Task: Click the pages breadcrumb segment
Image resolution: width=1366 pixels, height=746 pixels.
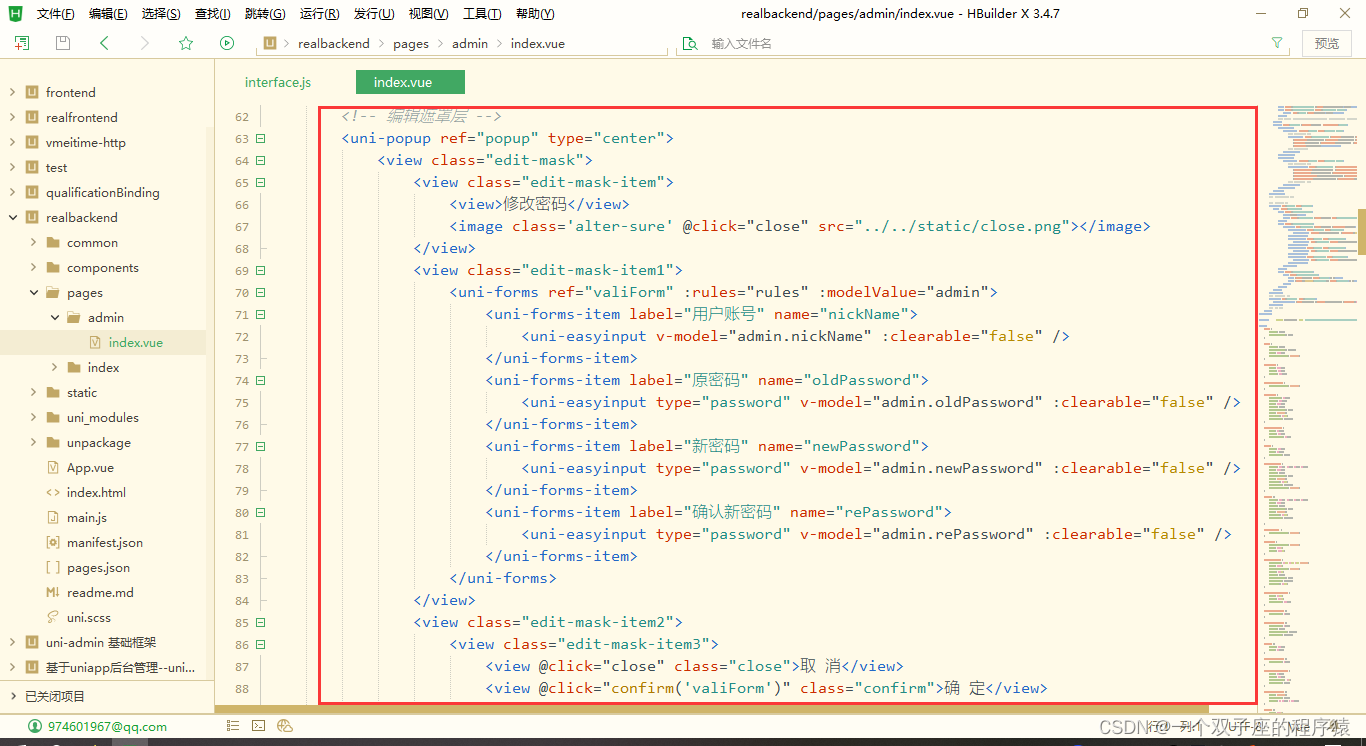Action: (411, 43)
